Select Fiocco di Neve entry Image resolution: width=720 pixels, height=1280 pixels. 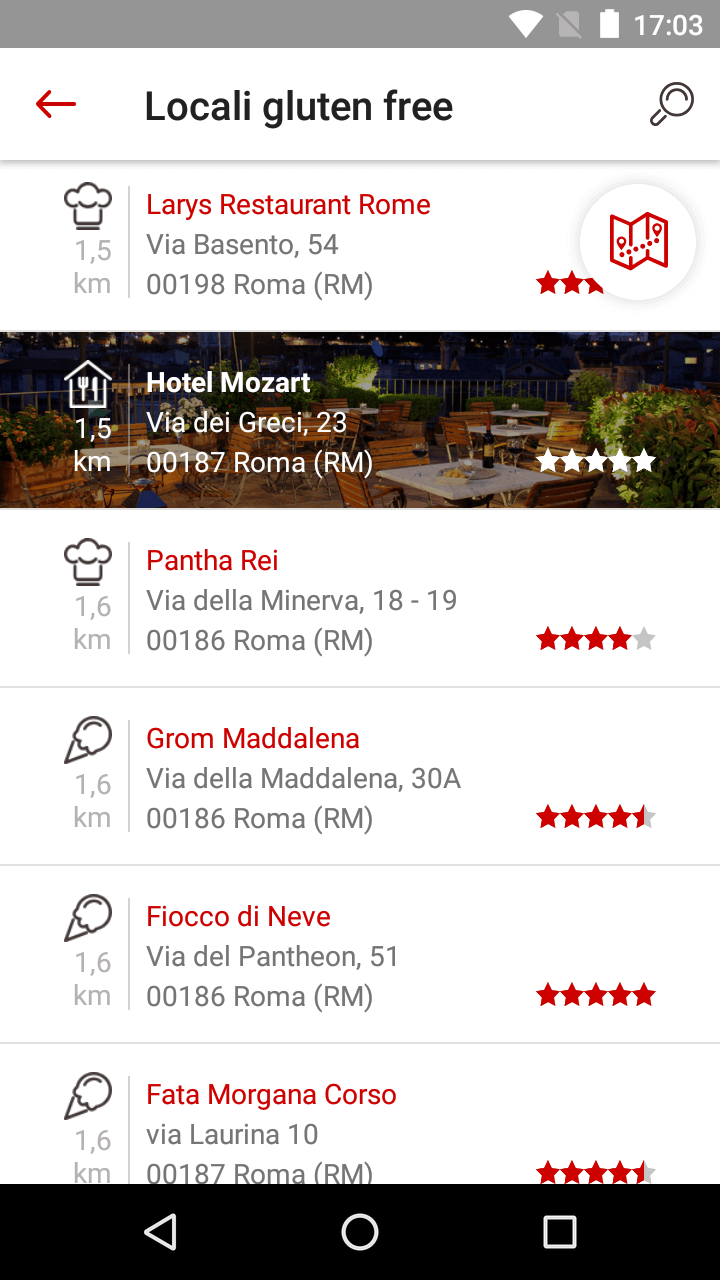point(238,917)
